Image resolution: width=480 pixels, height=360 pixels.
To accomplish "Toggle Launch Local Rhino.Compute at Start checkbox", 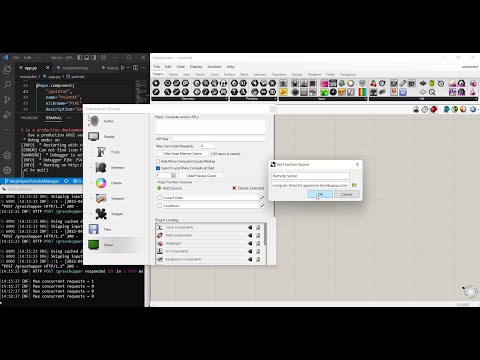I will [158, 168].
